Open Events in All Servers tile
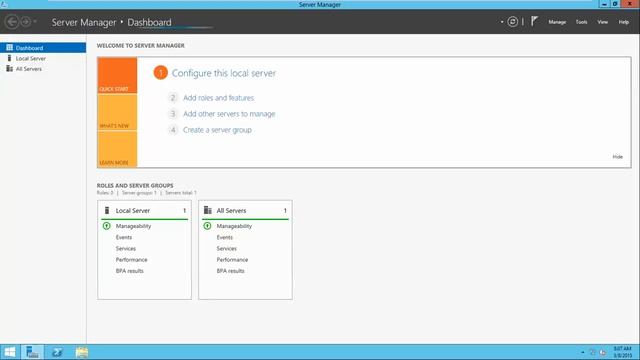Screen dimensions: 640x360 click(224, 237)
